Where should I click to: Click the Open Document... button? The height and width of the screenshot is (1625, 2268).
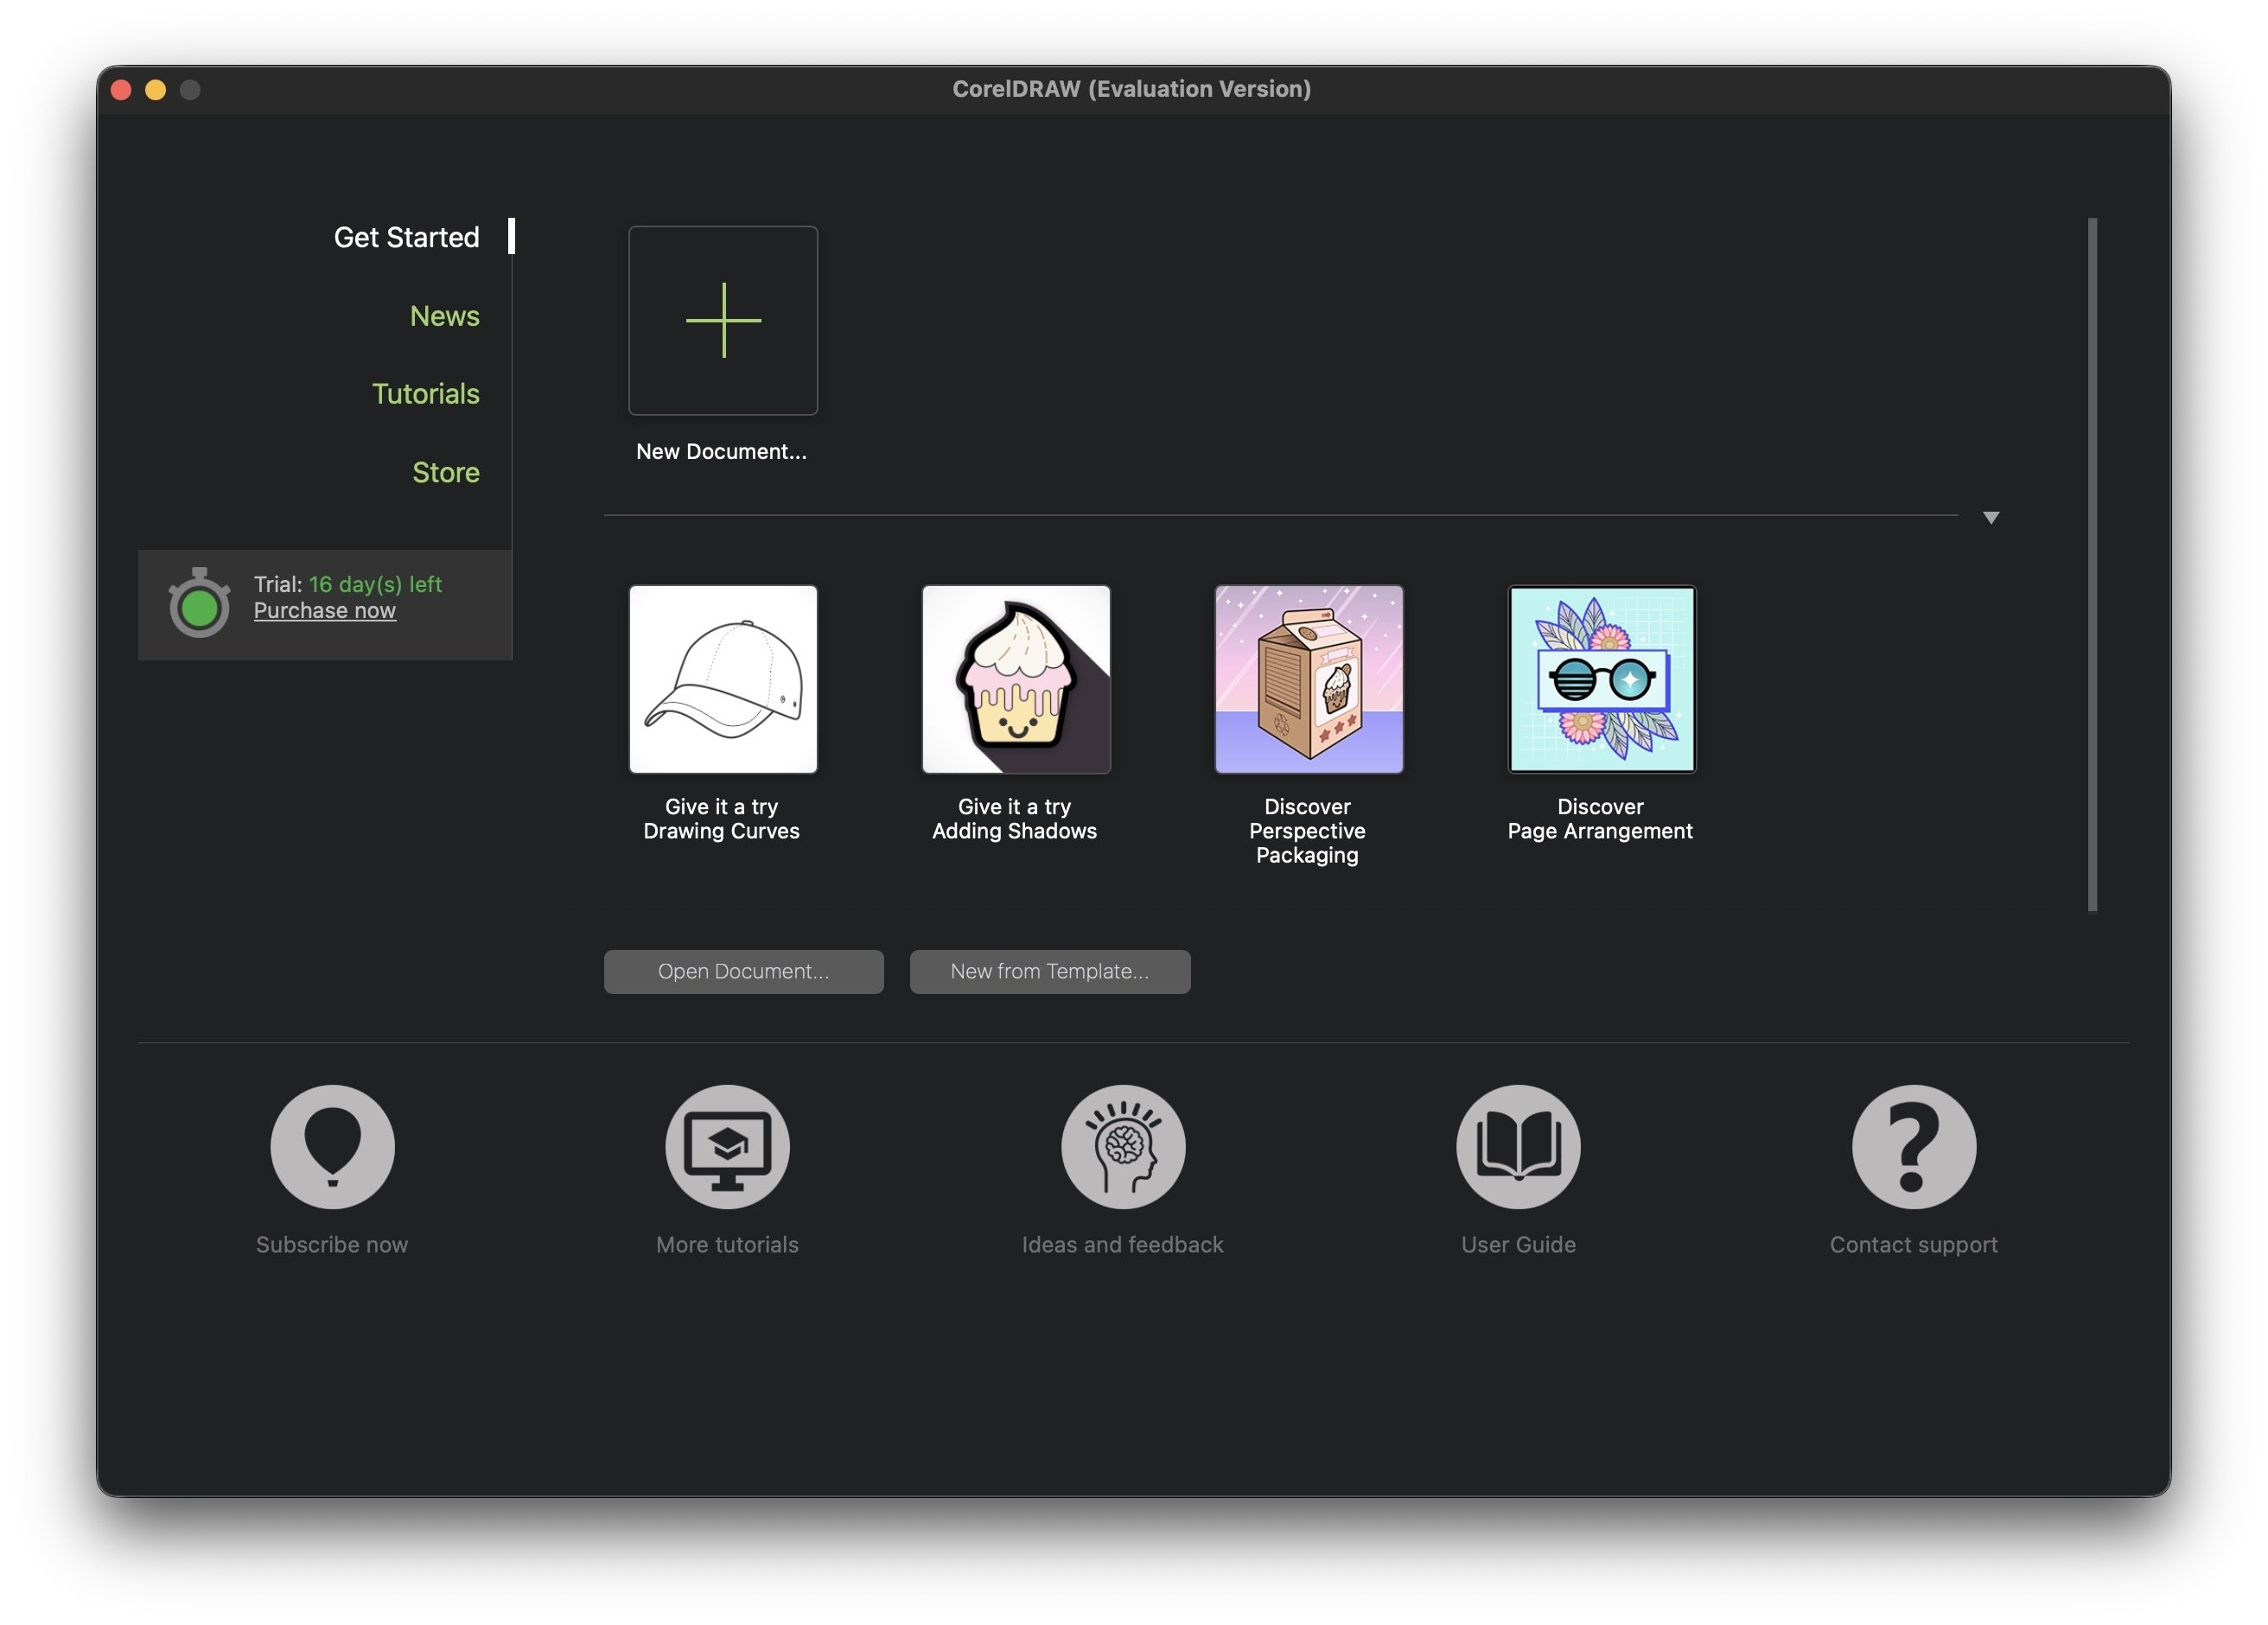(743, 971)
